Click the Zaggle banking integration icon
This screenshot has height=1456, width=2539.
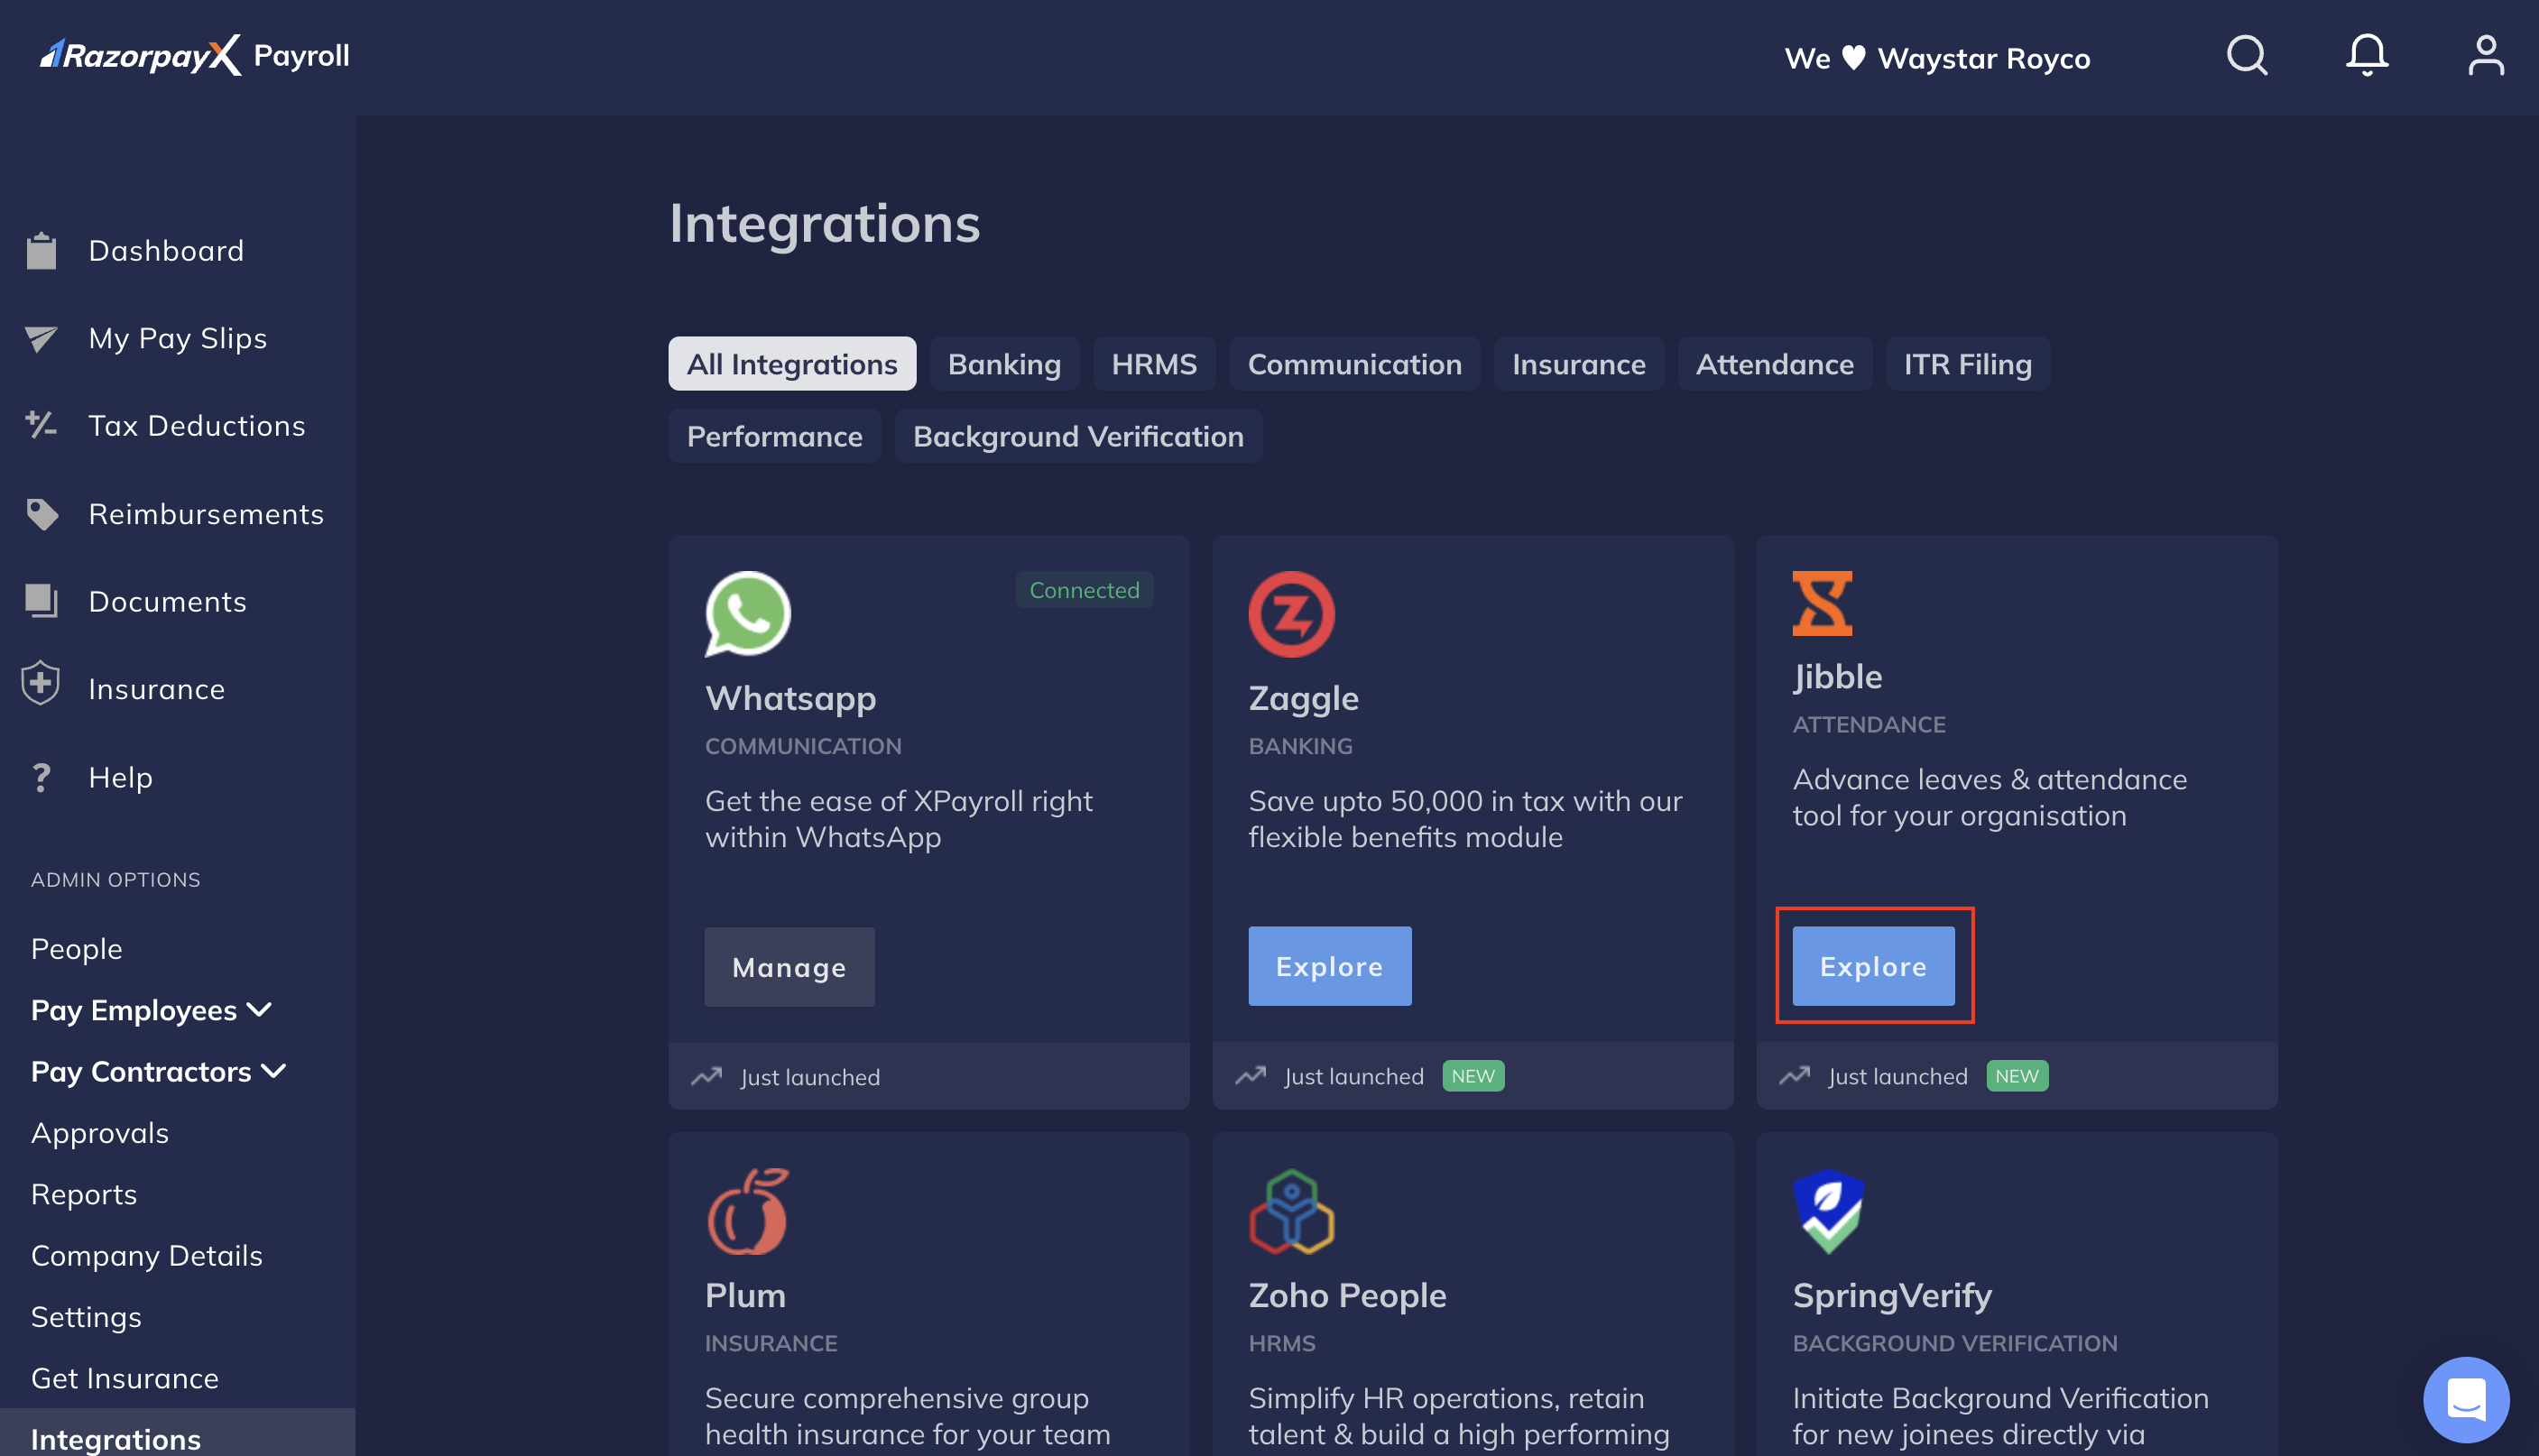[x=1290, y=613]
